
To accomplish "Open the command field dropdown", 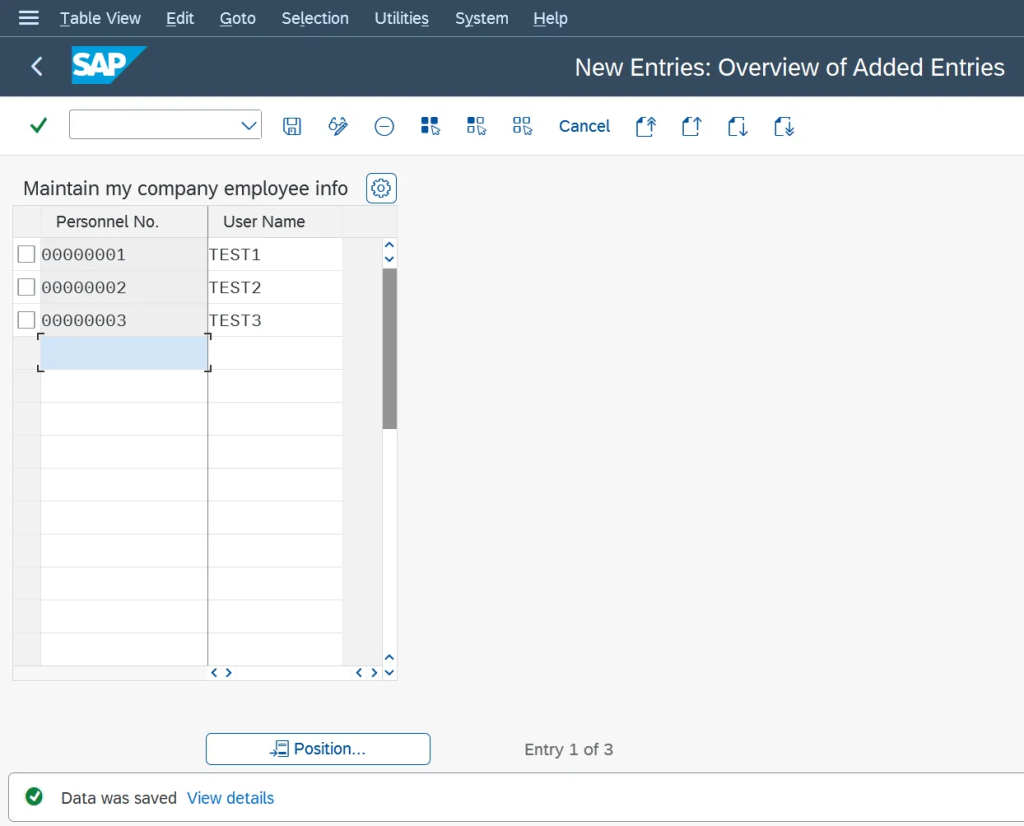I will click(x=249, y=126).
